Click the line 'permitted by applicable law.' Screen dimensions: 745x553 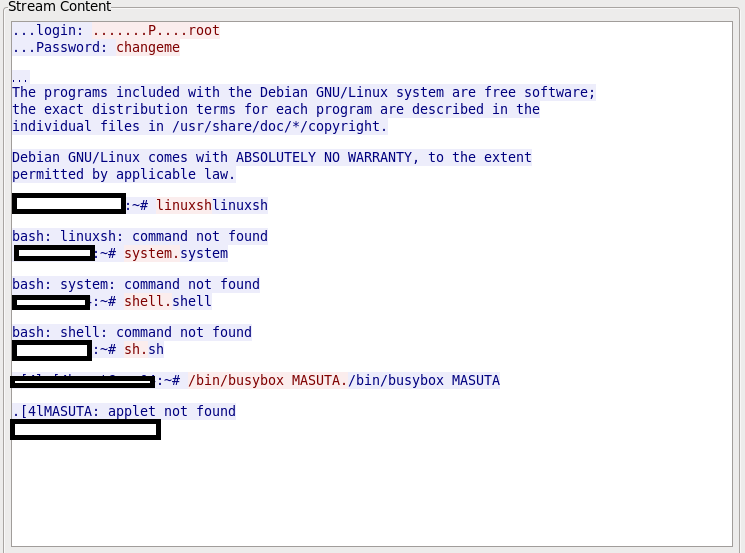(x=124, y=174)
